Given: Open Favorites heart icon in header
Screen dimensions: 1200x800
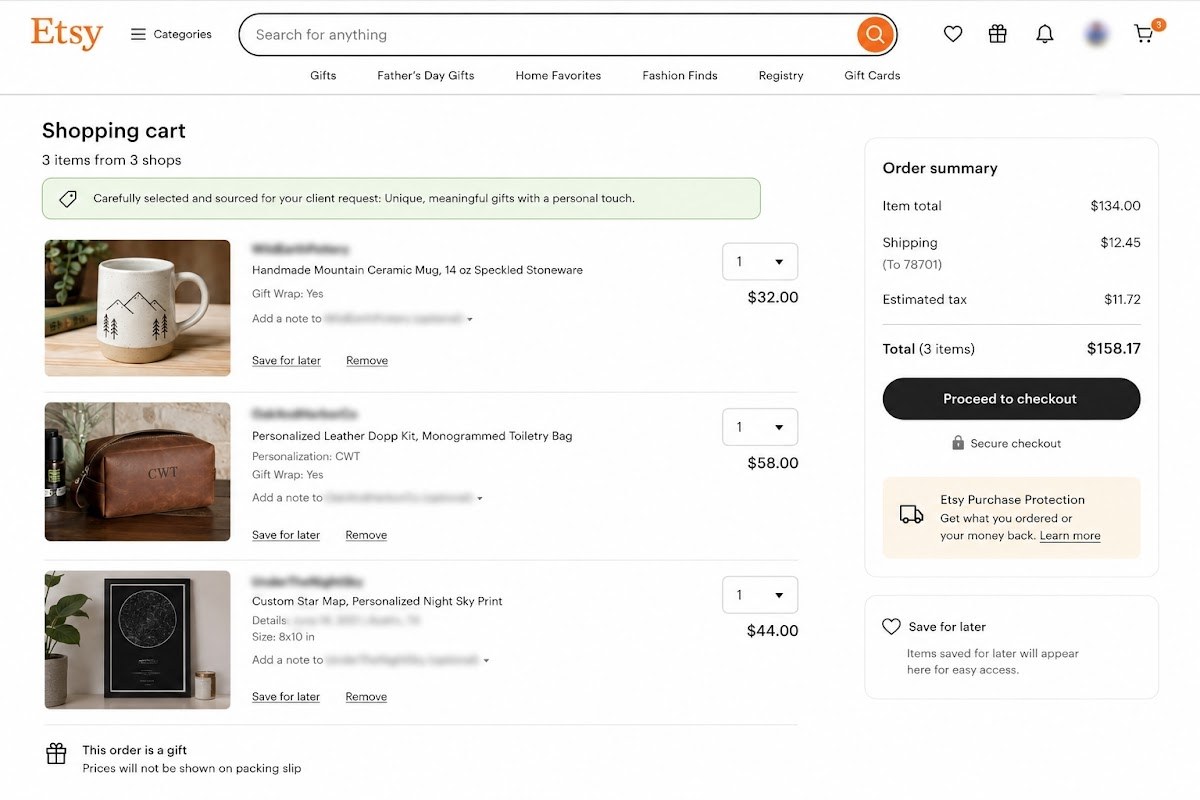Looking at the screenshot, I should click(x=953, y=34).
